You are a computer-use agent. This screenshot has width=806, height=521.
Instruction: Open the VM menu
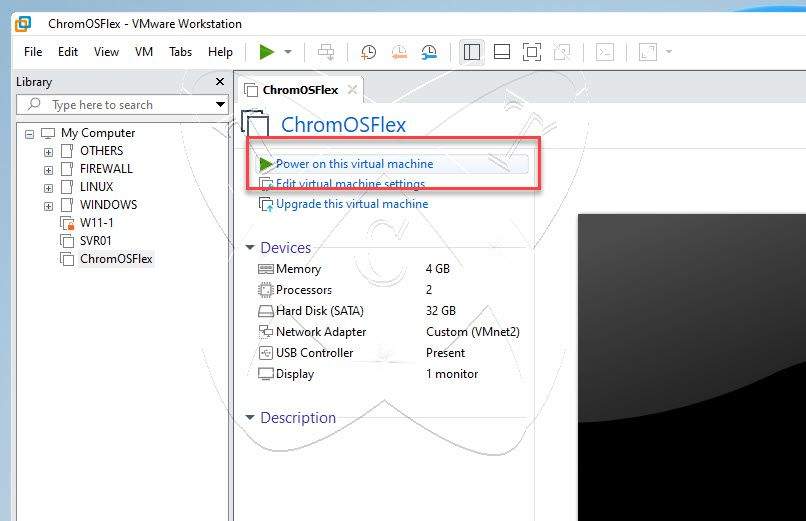(x=144, y=52)
